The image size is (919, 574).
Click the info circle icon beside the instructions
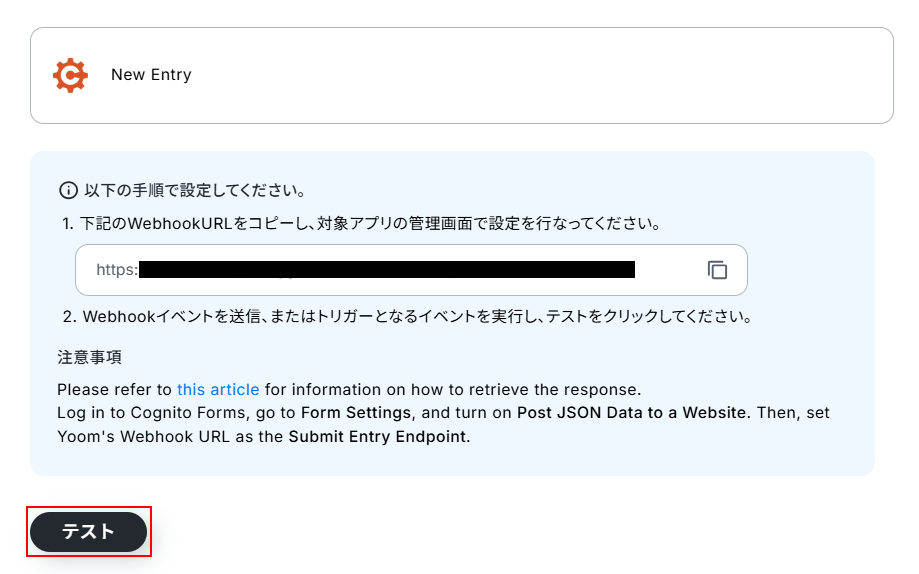(x=68, y=190)
